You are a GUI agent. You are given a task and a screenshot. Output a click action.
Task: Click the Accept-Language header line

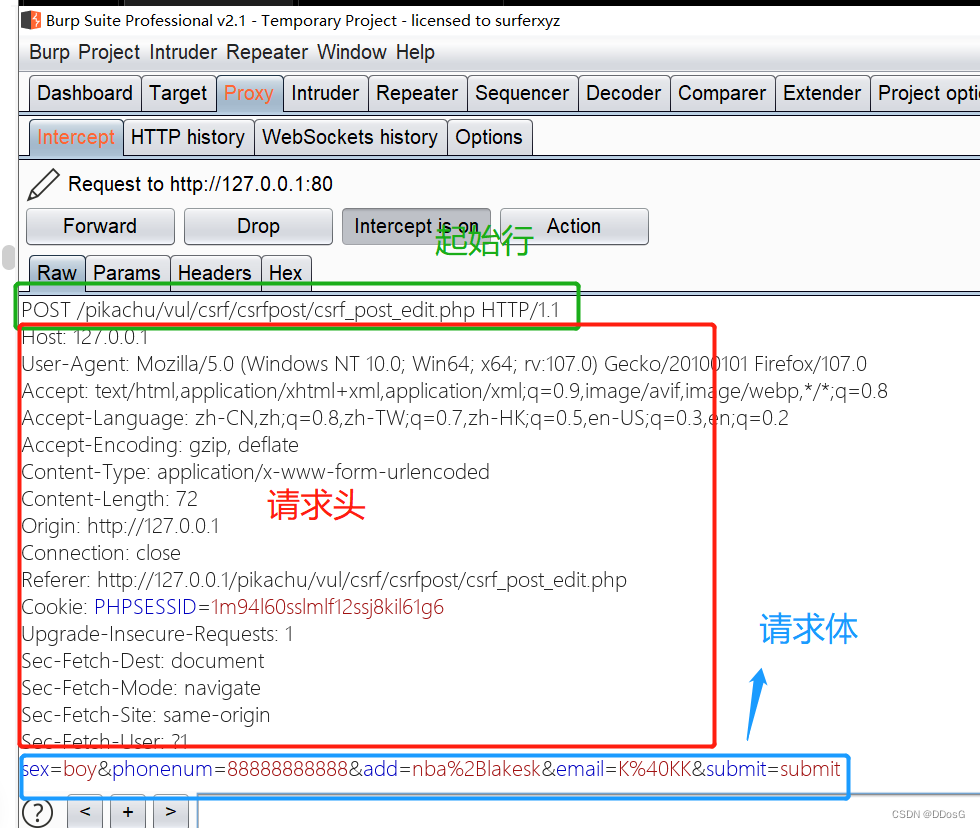(x=405, y=418)
